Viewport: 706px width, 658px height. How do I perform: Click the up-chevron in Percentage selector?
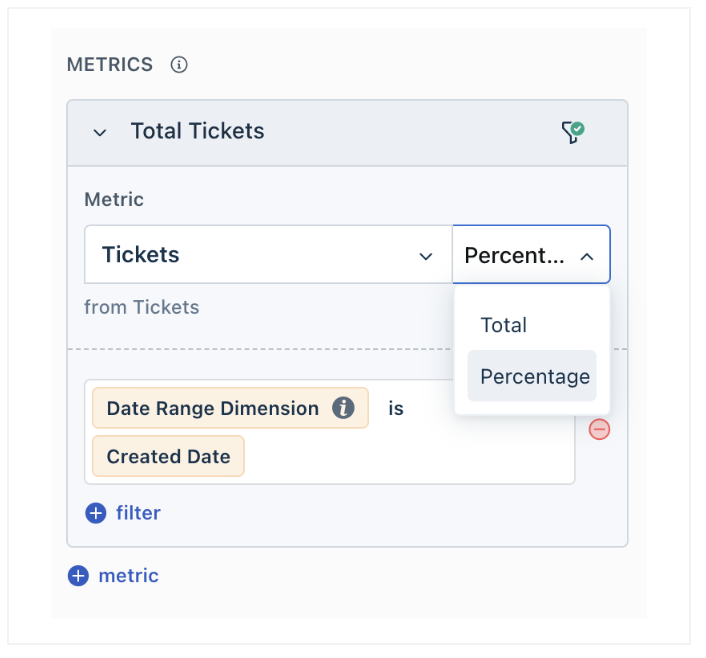coord(587,256)
